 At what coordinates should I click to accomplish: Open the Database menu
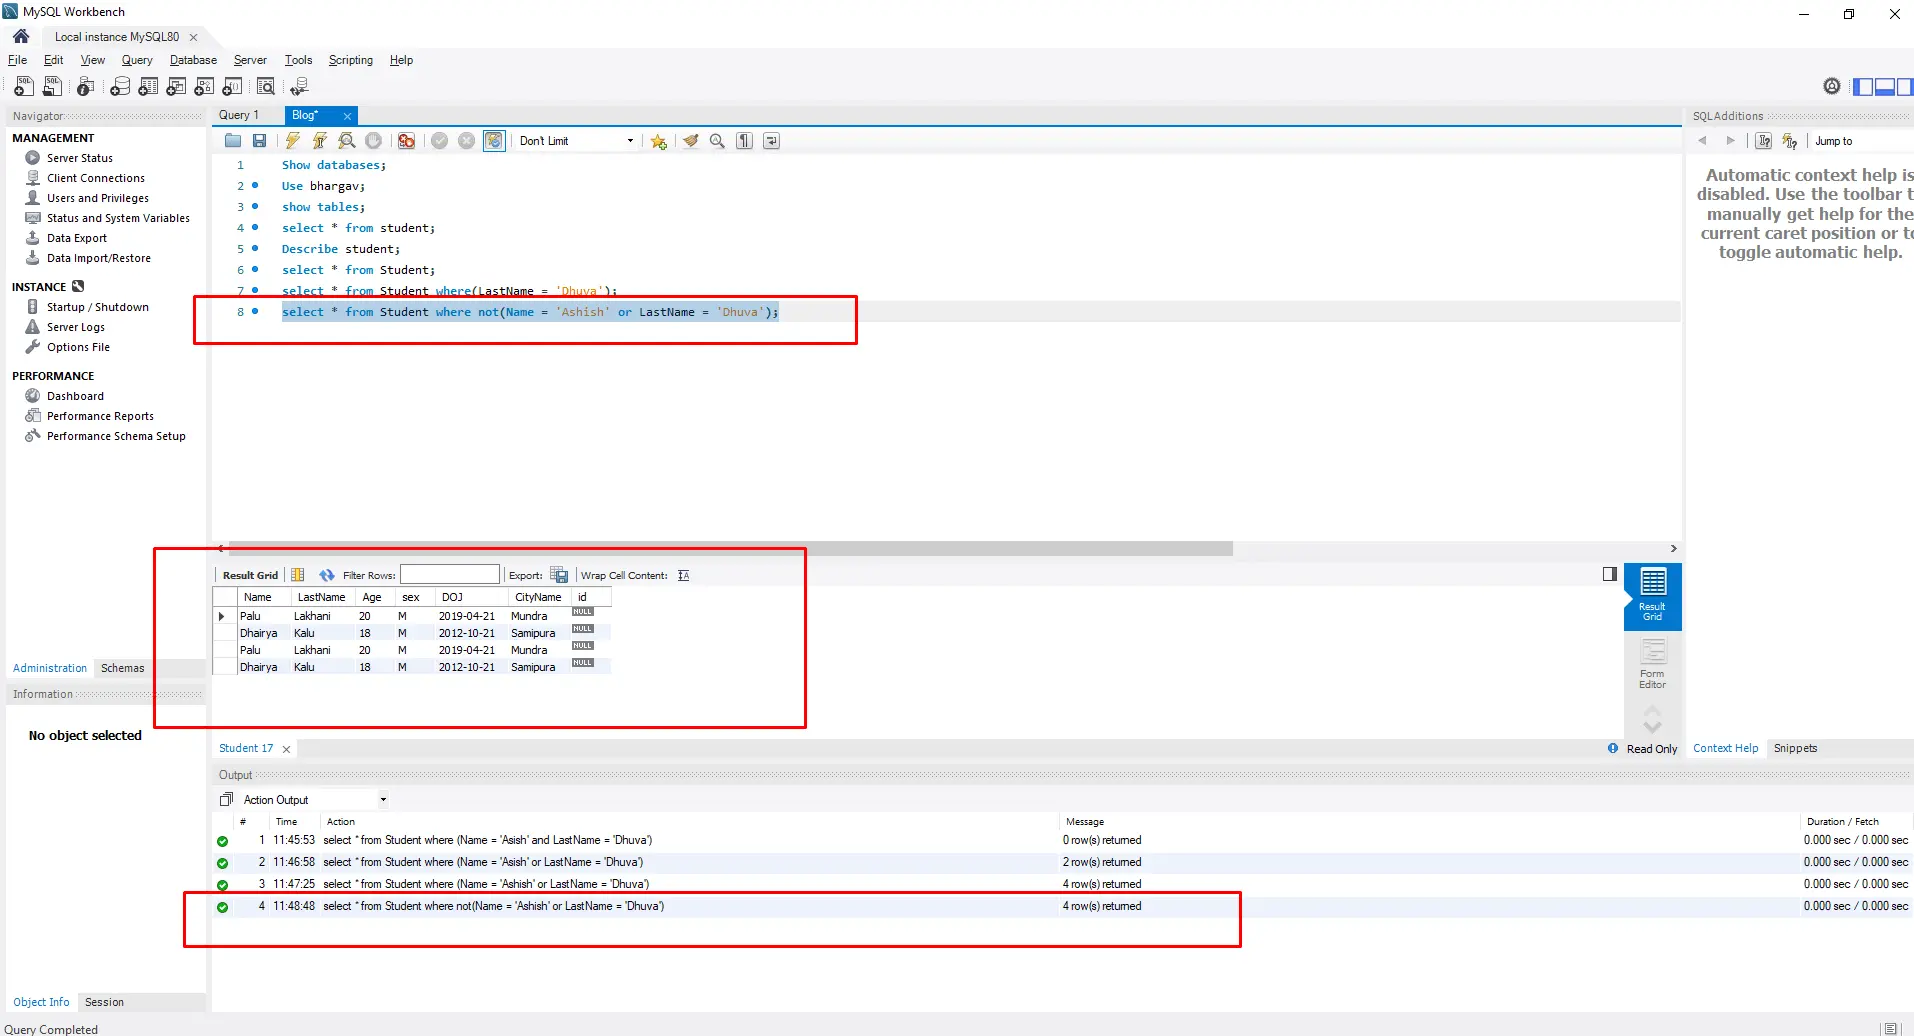pos(193,60)
